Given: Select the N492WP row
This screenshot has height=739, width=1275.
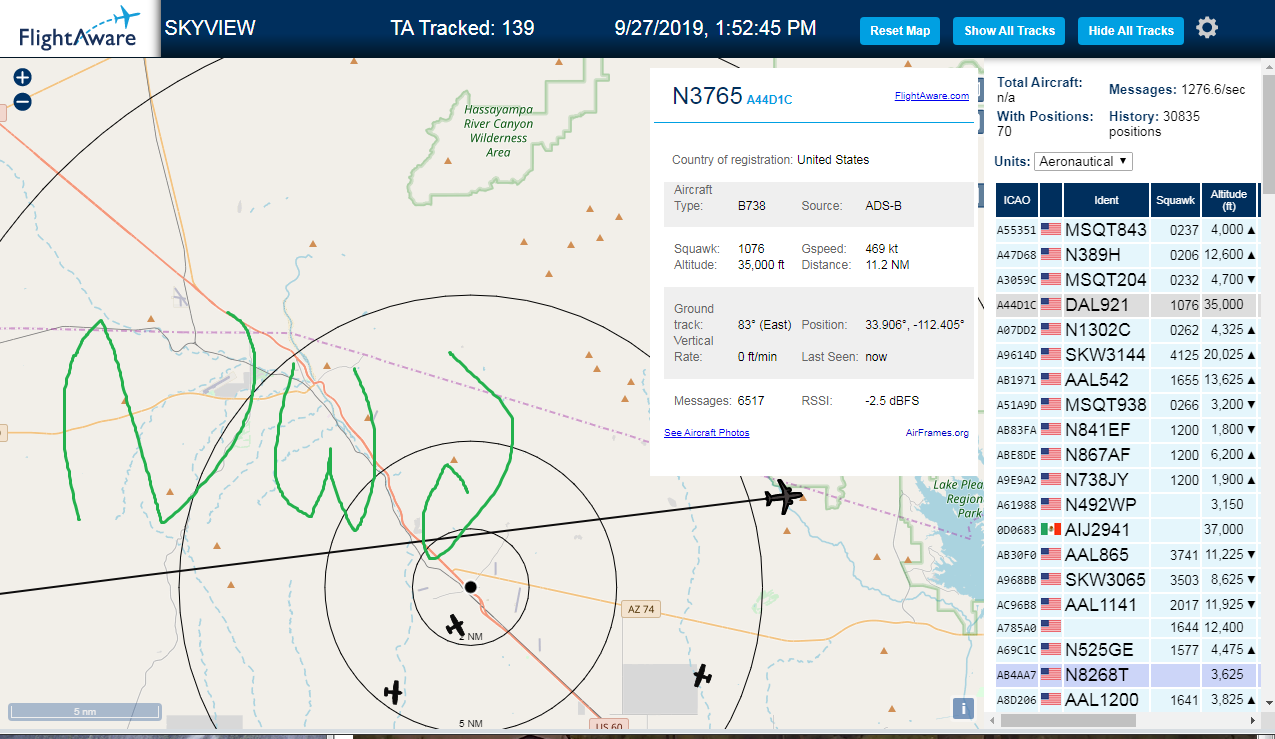Looking at the screenshot, I should click(1126, 505).
